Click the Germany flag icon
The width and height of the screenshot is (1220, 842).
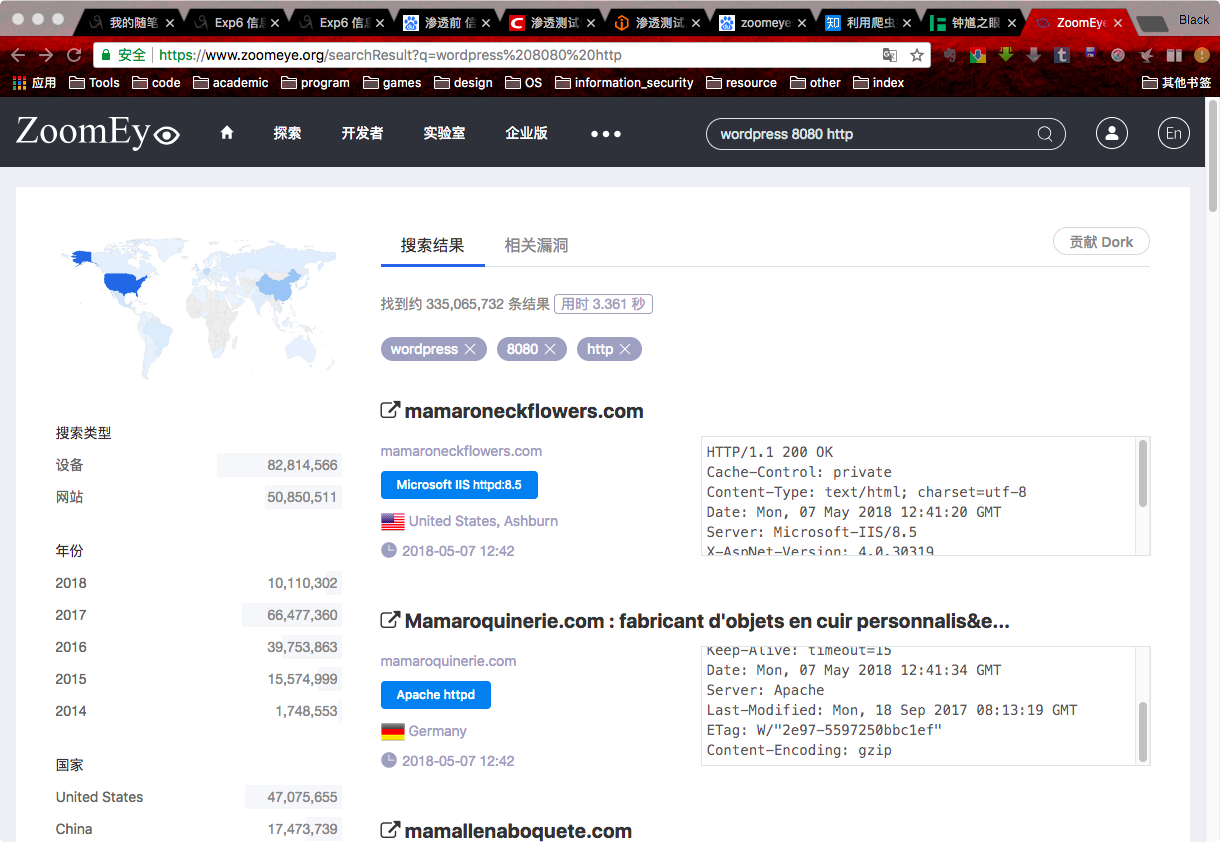(393, 731)
